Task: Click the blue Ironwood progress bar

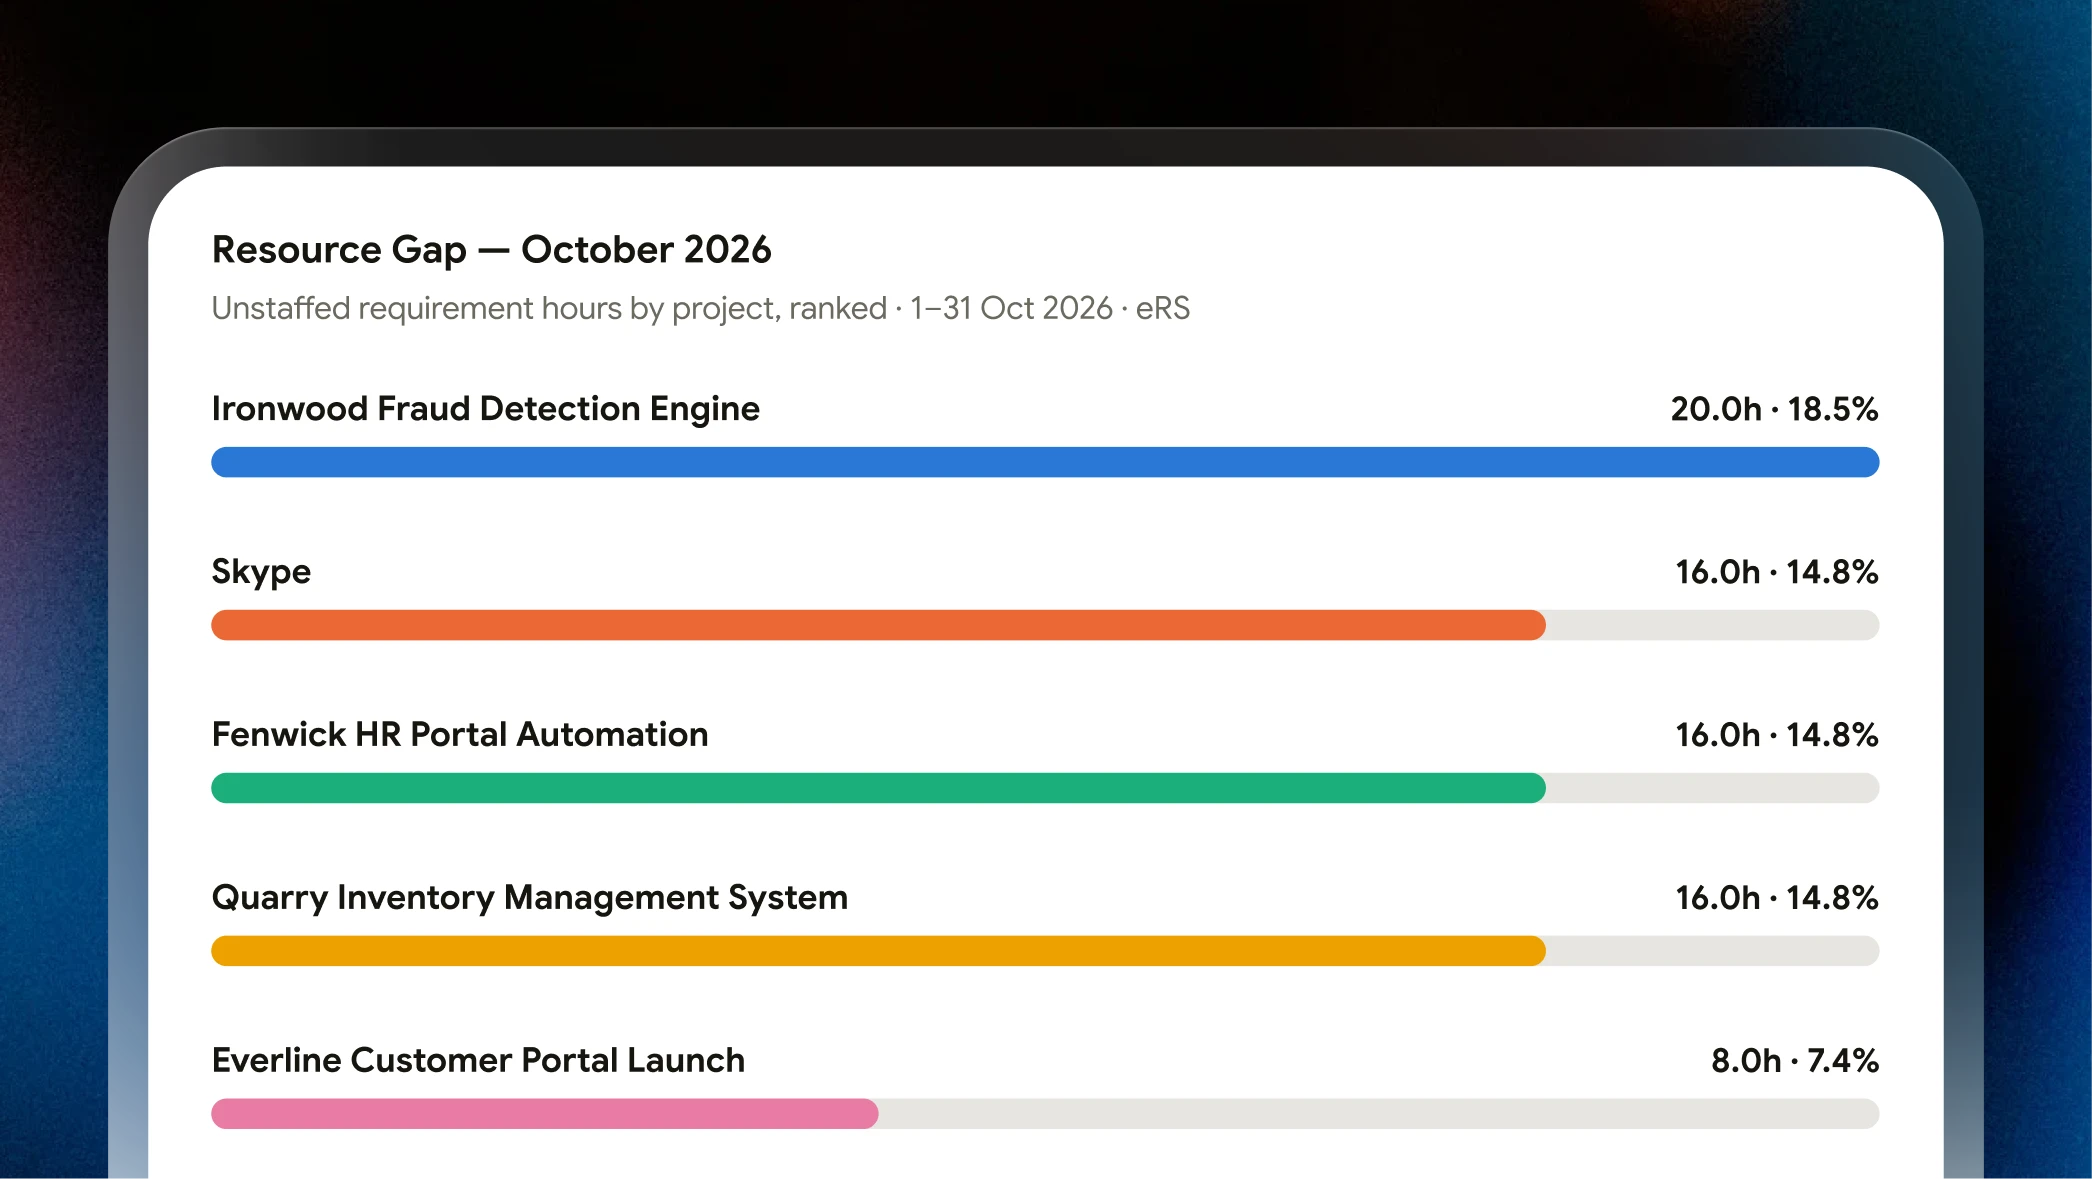Action: coord(1045,462)
